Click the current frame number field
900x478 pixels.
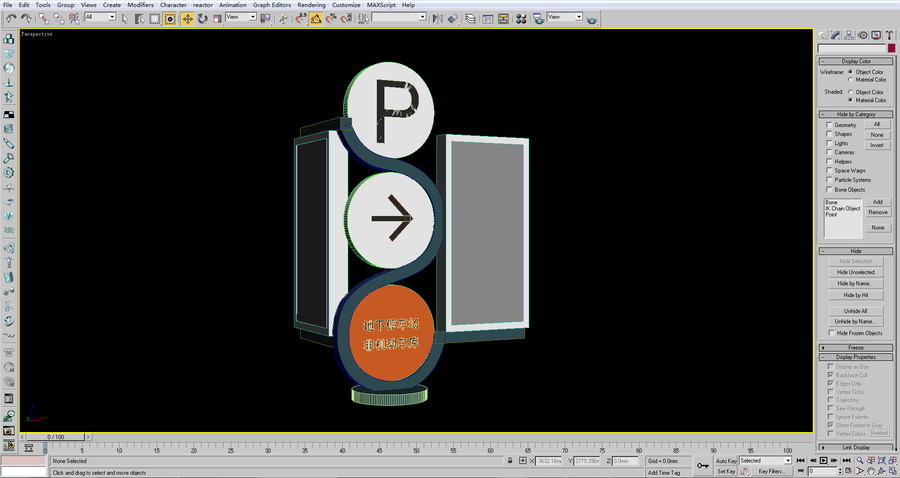pos(824,471)
